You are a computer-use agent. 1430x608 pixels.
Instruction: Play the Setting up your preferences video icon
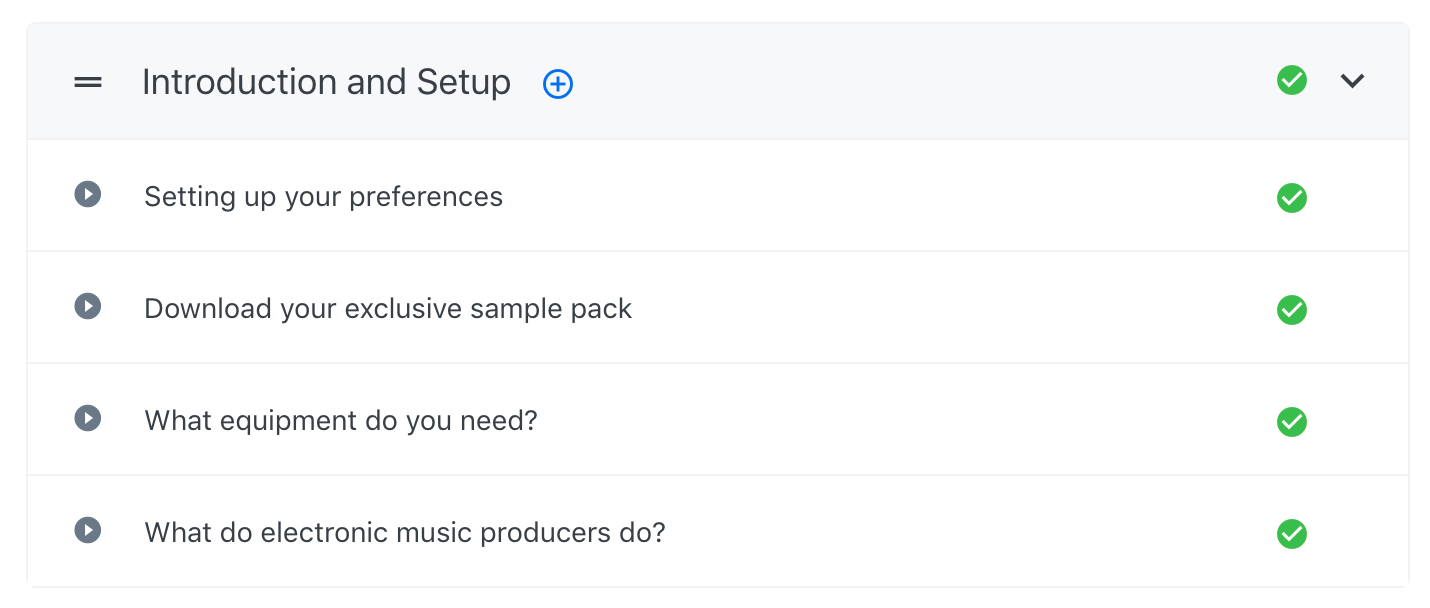88,194
